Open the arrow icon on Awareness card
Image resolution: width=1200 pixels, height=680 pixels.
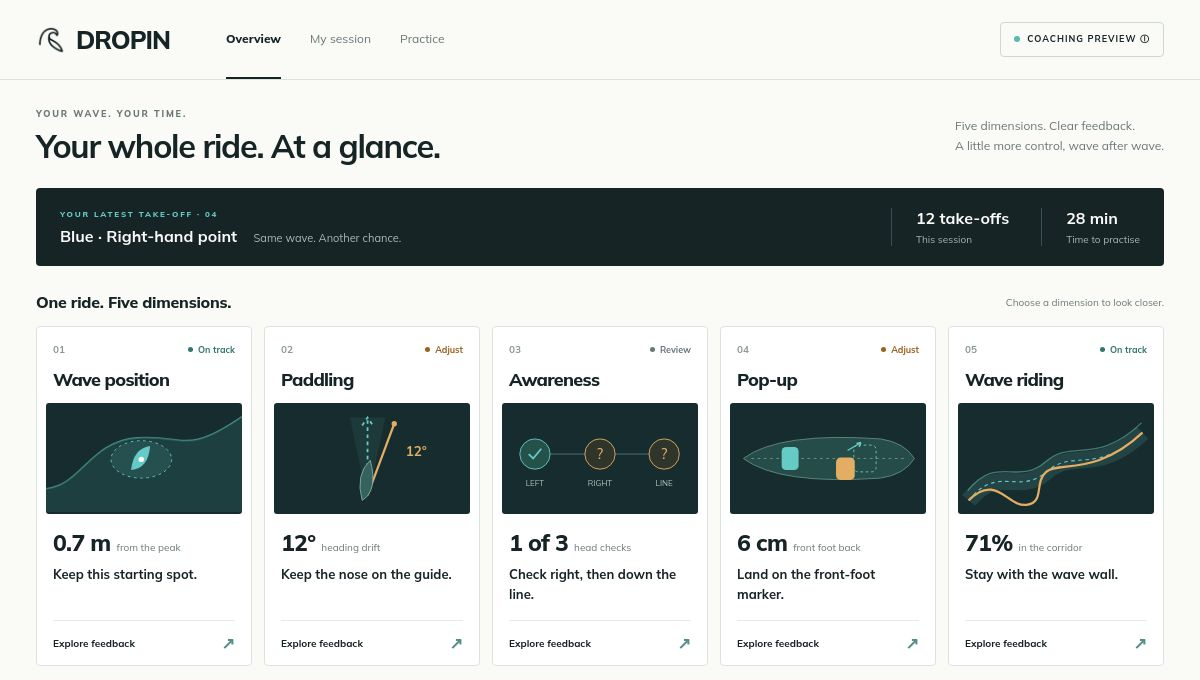pos(684,644)
